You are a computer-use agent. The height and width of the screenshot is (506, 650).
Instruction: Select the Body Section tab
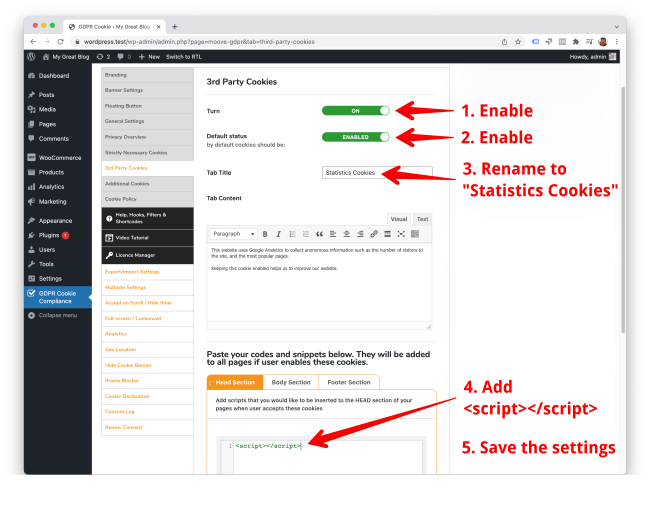click(x=291, y=382)
